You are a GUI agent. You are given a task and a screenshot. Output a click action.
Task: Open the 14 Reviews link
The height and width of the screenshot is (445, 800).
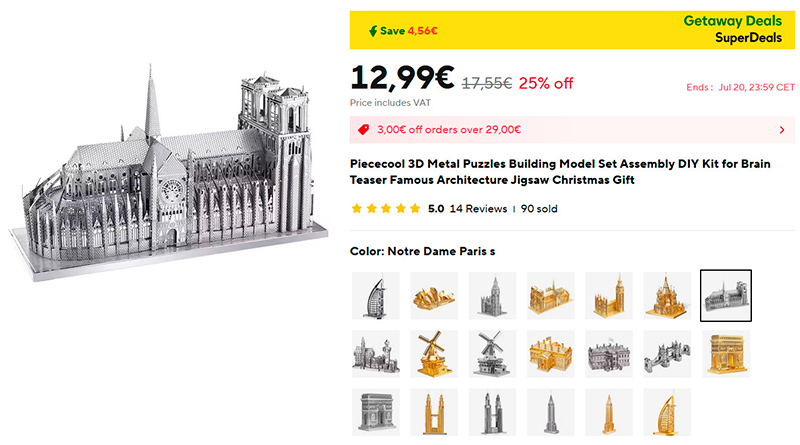479,209
